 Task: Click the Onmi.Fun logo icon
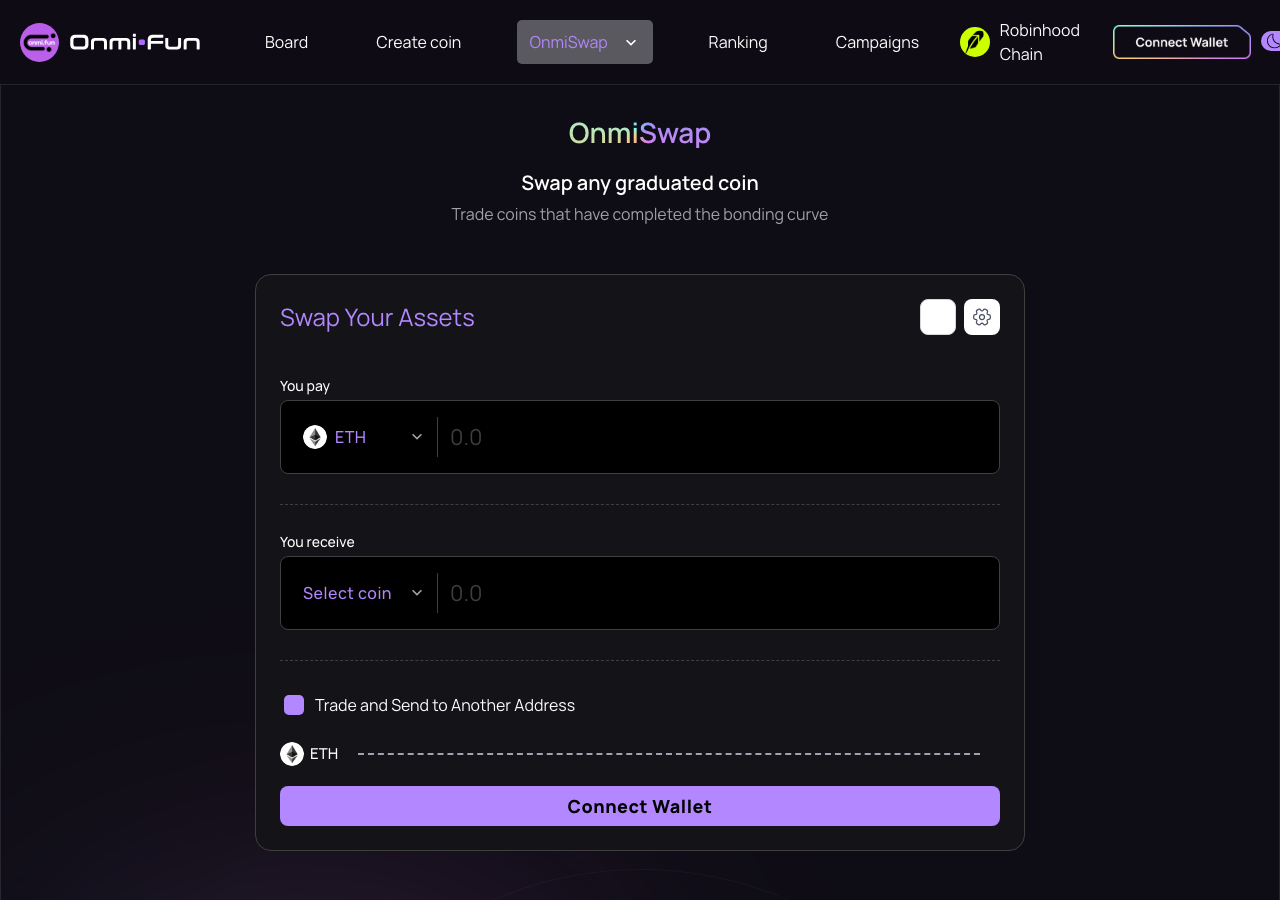[x=40, y=42]
